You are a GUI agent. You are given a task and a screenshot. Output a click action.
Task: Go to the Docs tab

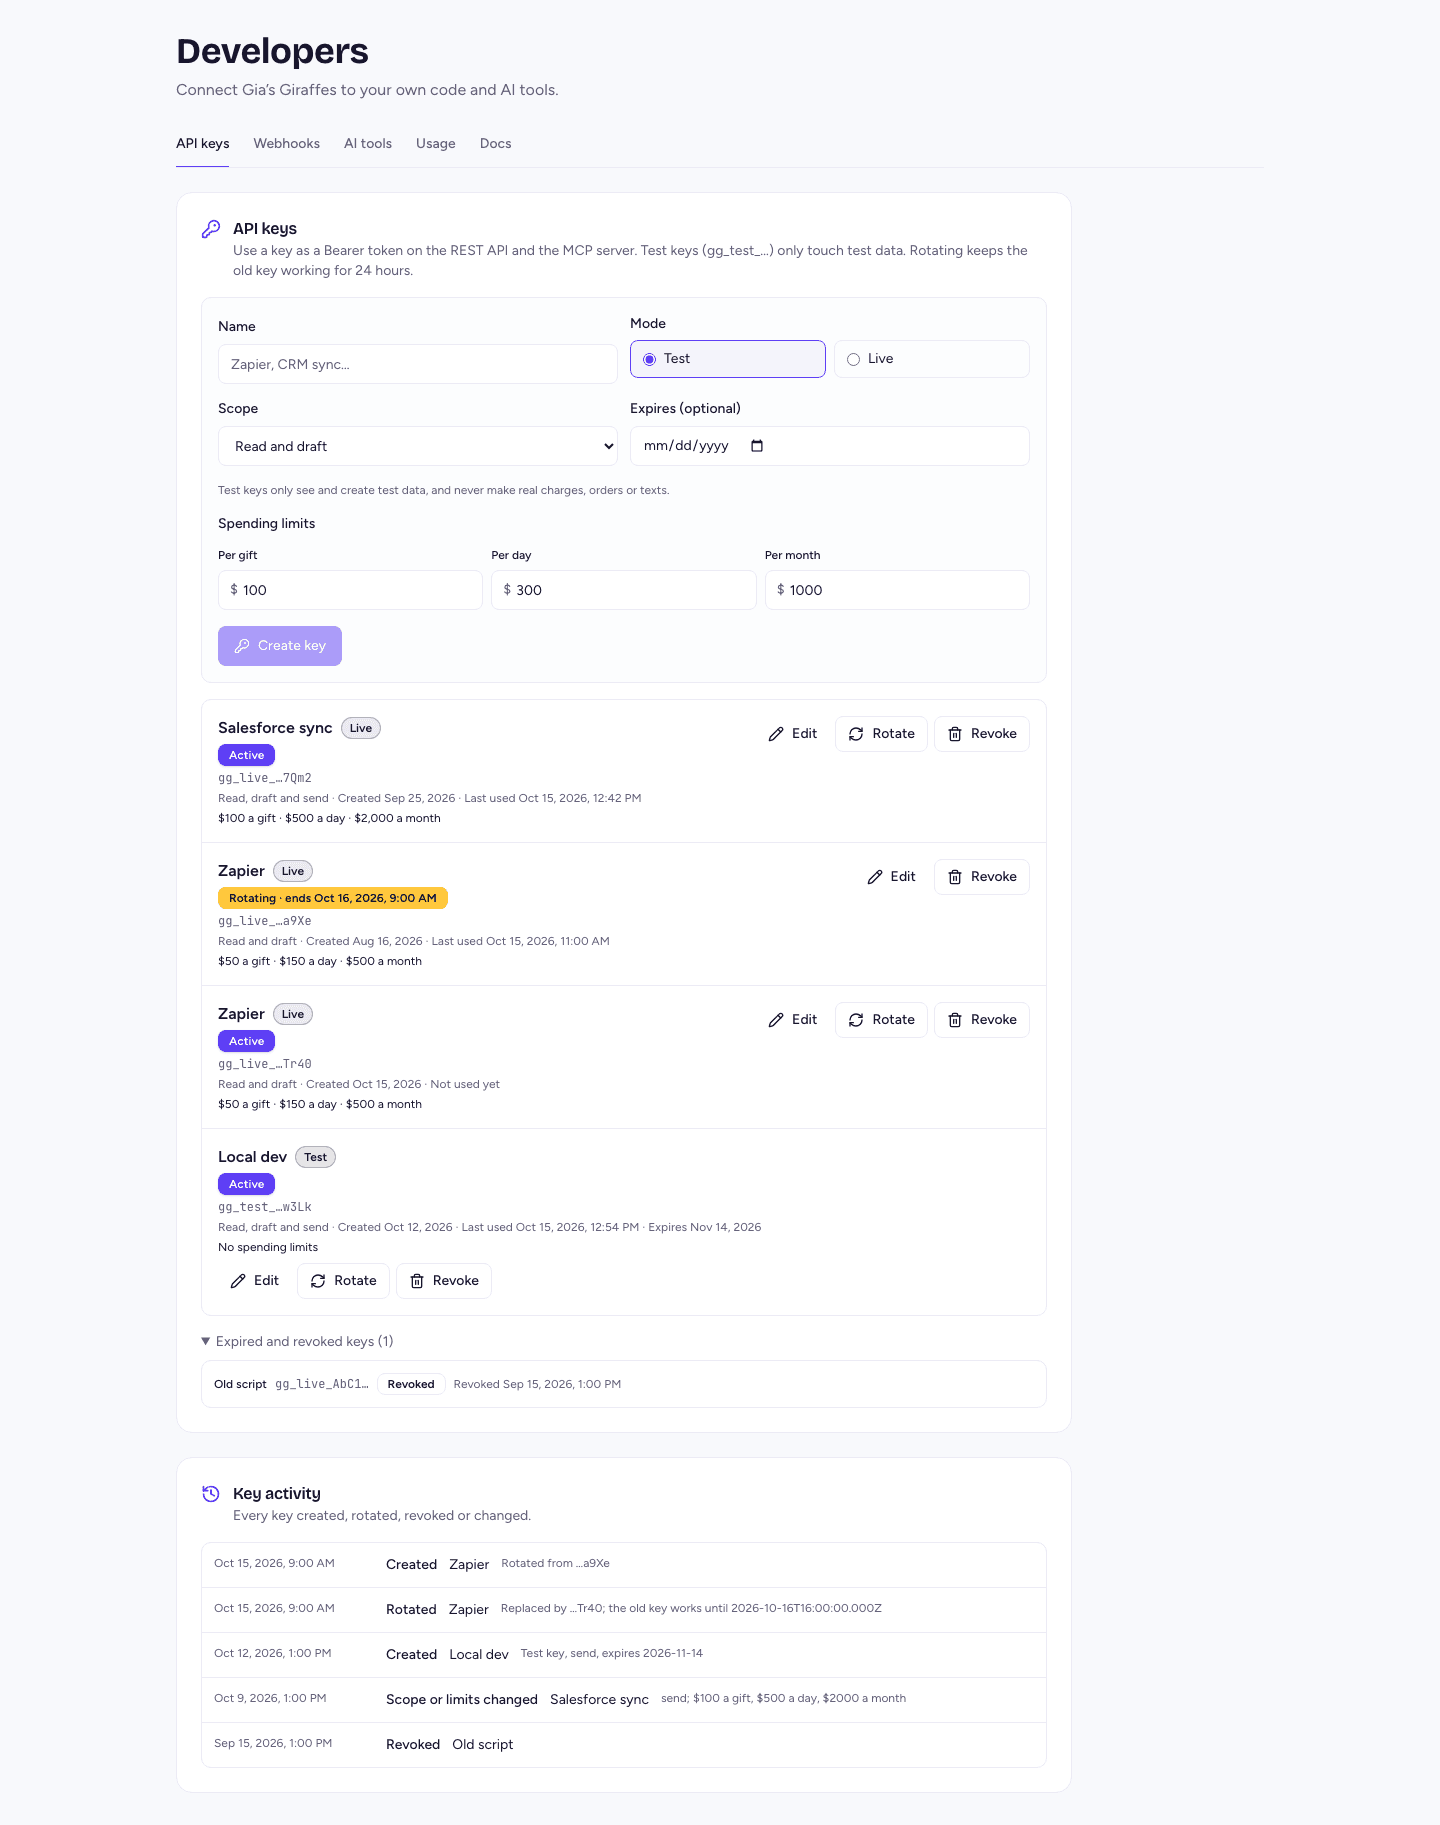495,143
